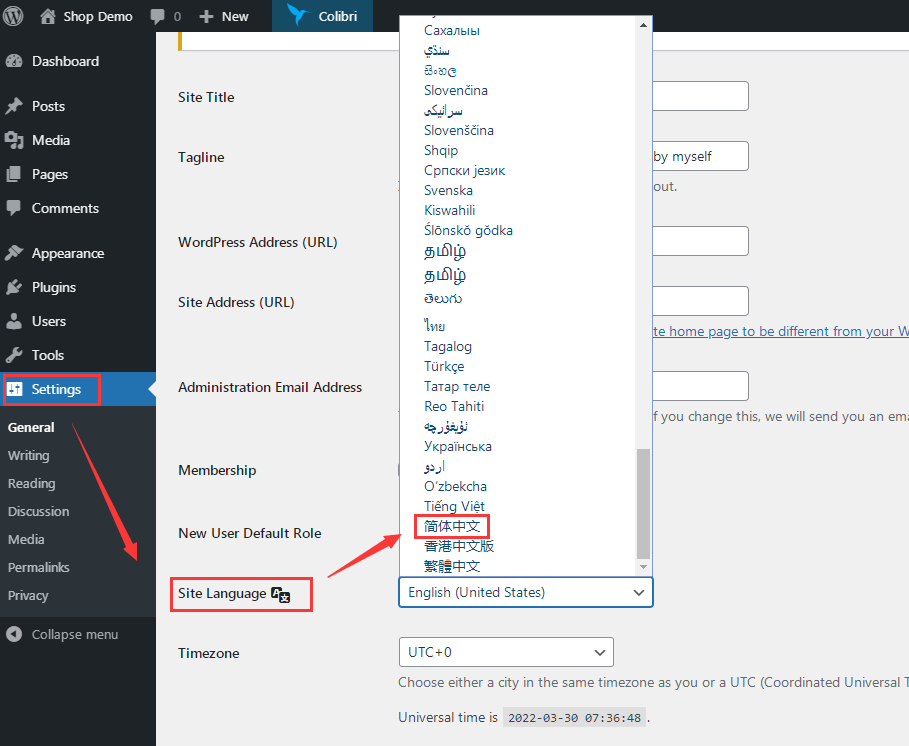The height and width of the screenshot is (746, 909).
Task: Select Türkçe language option
Action: (x=444, y=366)
